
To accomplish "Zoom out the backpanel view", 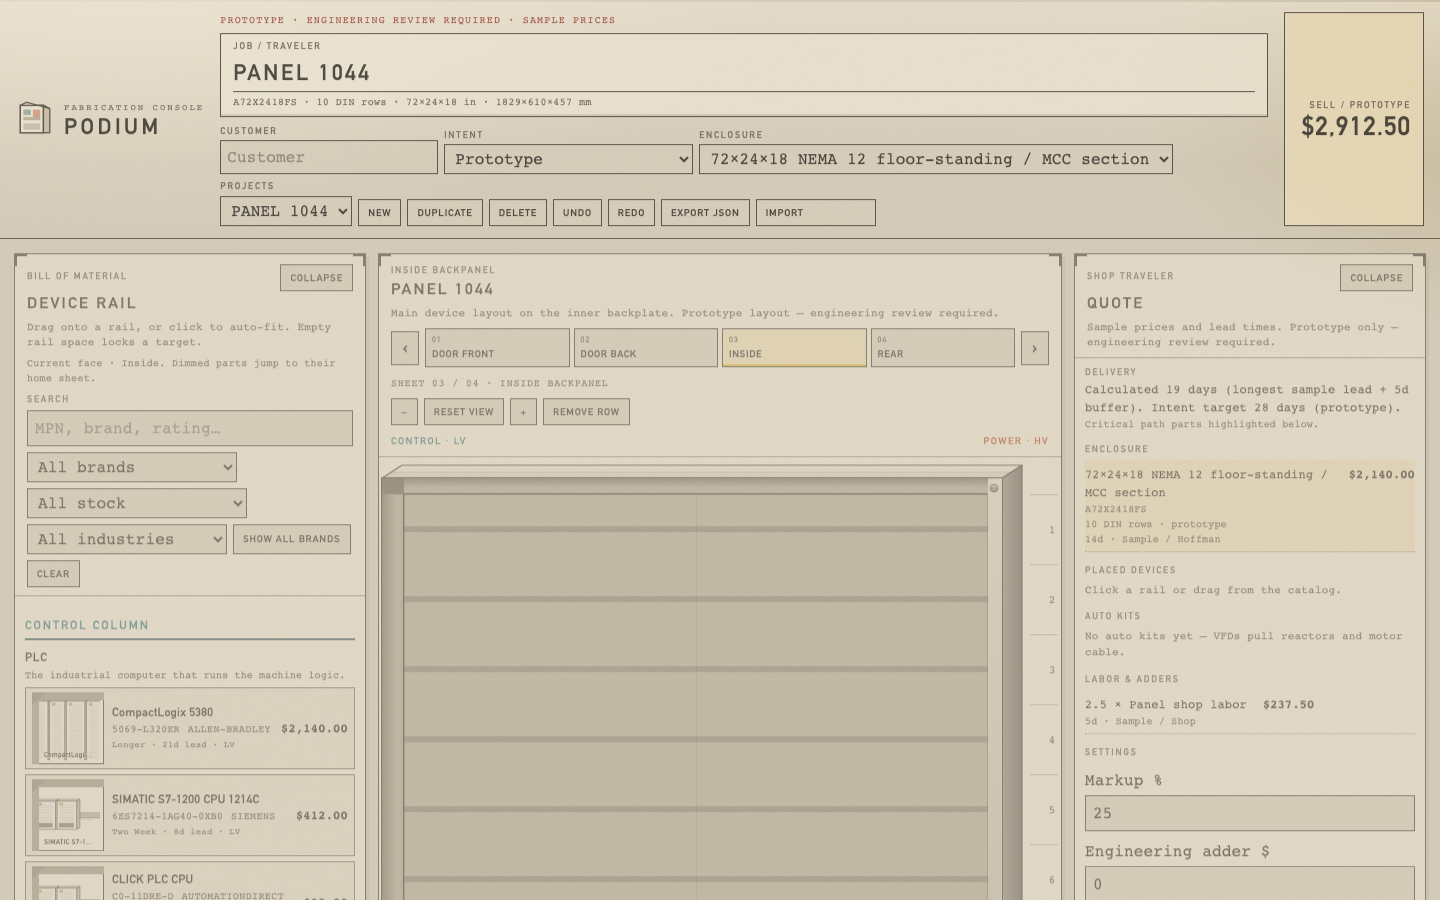I will click(404, 412).
